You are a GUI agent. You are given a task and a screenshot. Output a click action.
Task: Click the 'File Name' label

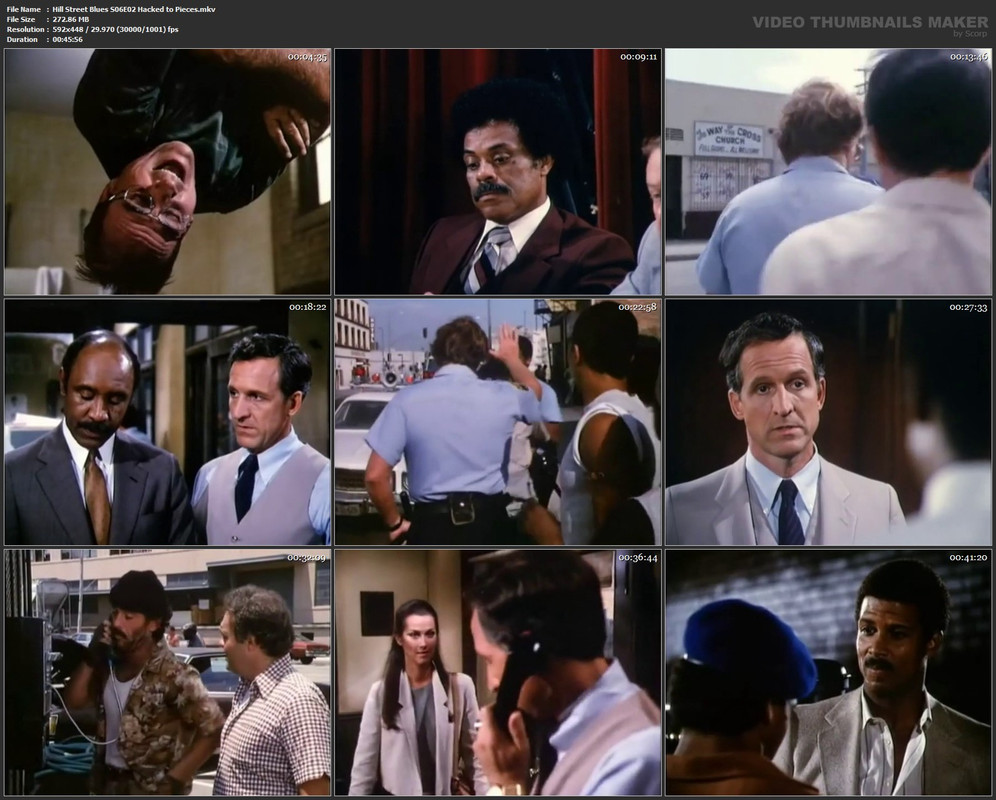[24, 10]
